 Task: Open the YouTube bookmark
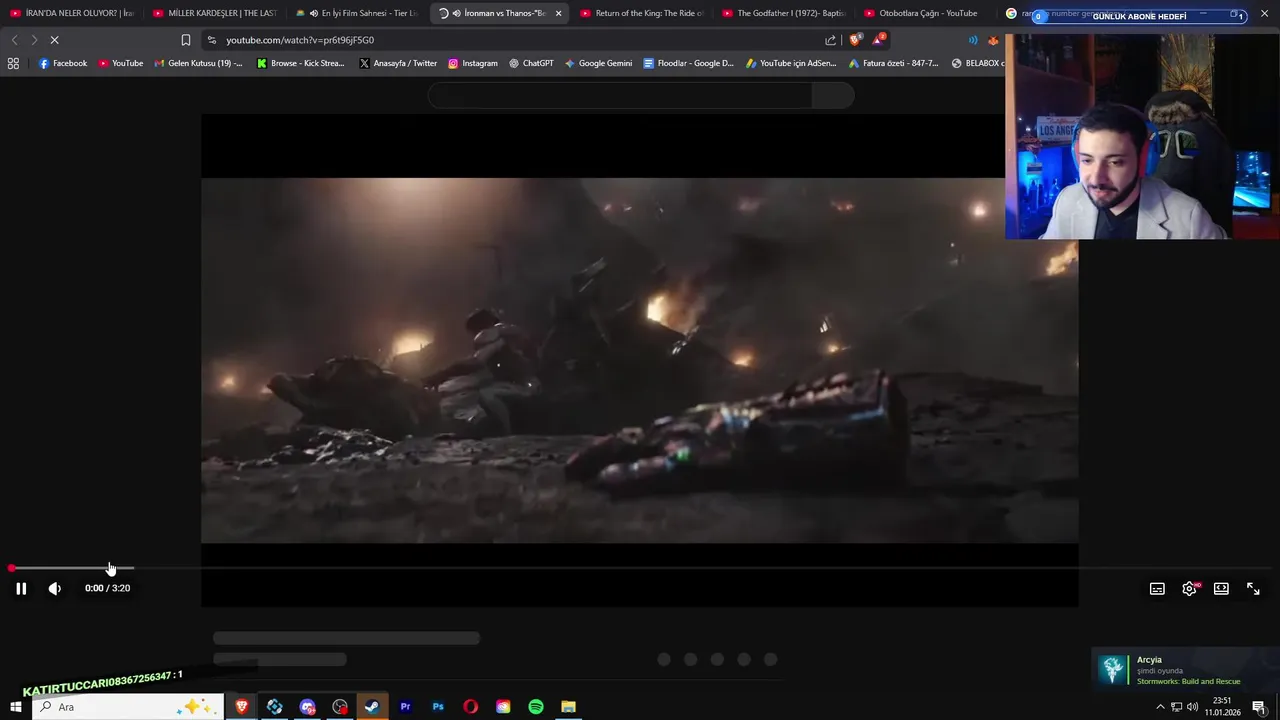click(120, 63)
